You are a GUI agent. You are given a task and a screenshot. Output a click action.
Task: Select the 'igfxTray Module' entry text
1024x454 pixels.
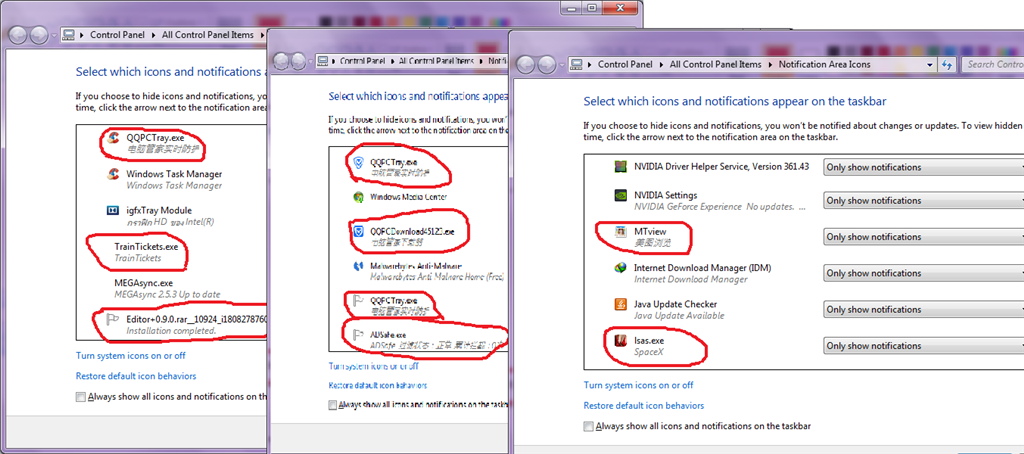click(x=159, y=210)
